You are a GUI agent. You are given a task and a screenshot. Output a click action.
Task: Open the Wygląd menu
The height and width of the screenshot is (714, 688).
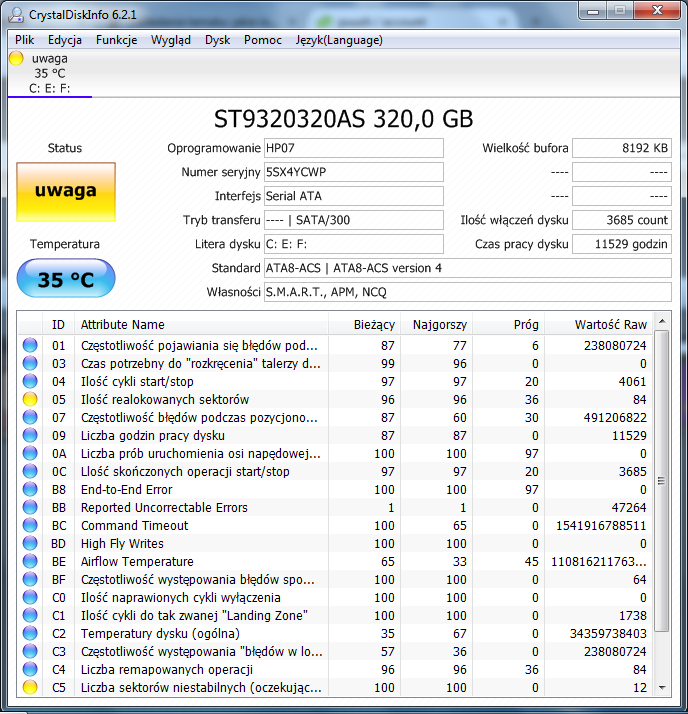click(171, 40)
